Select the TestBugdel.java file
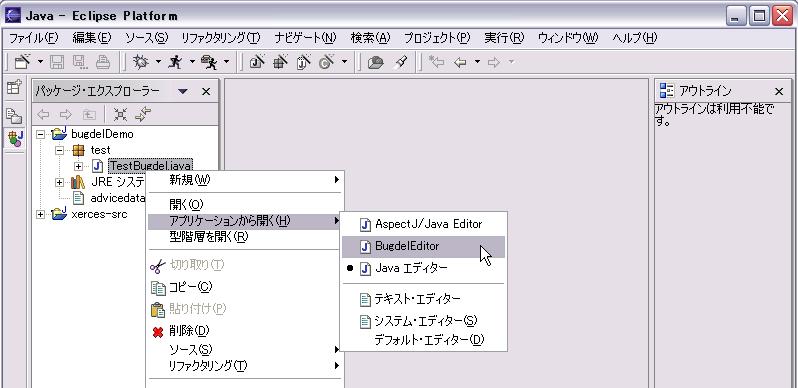This screenshot has height=388, width=798. 151,166
